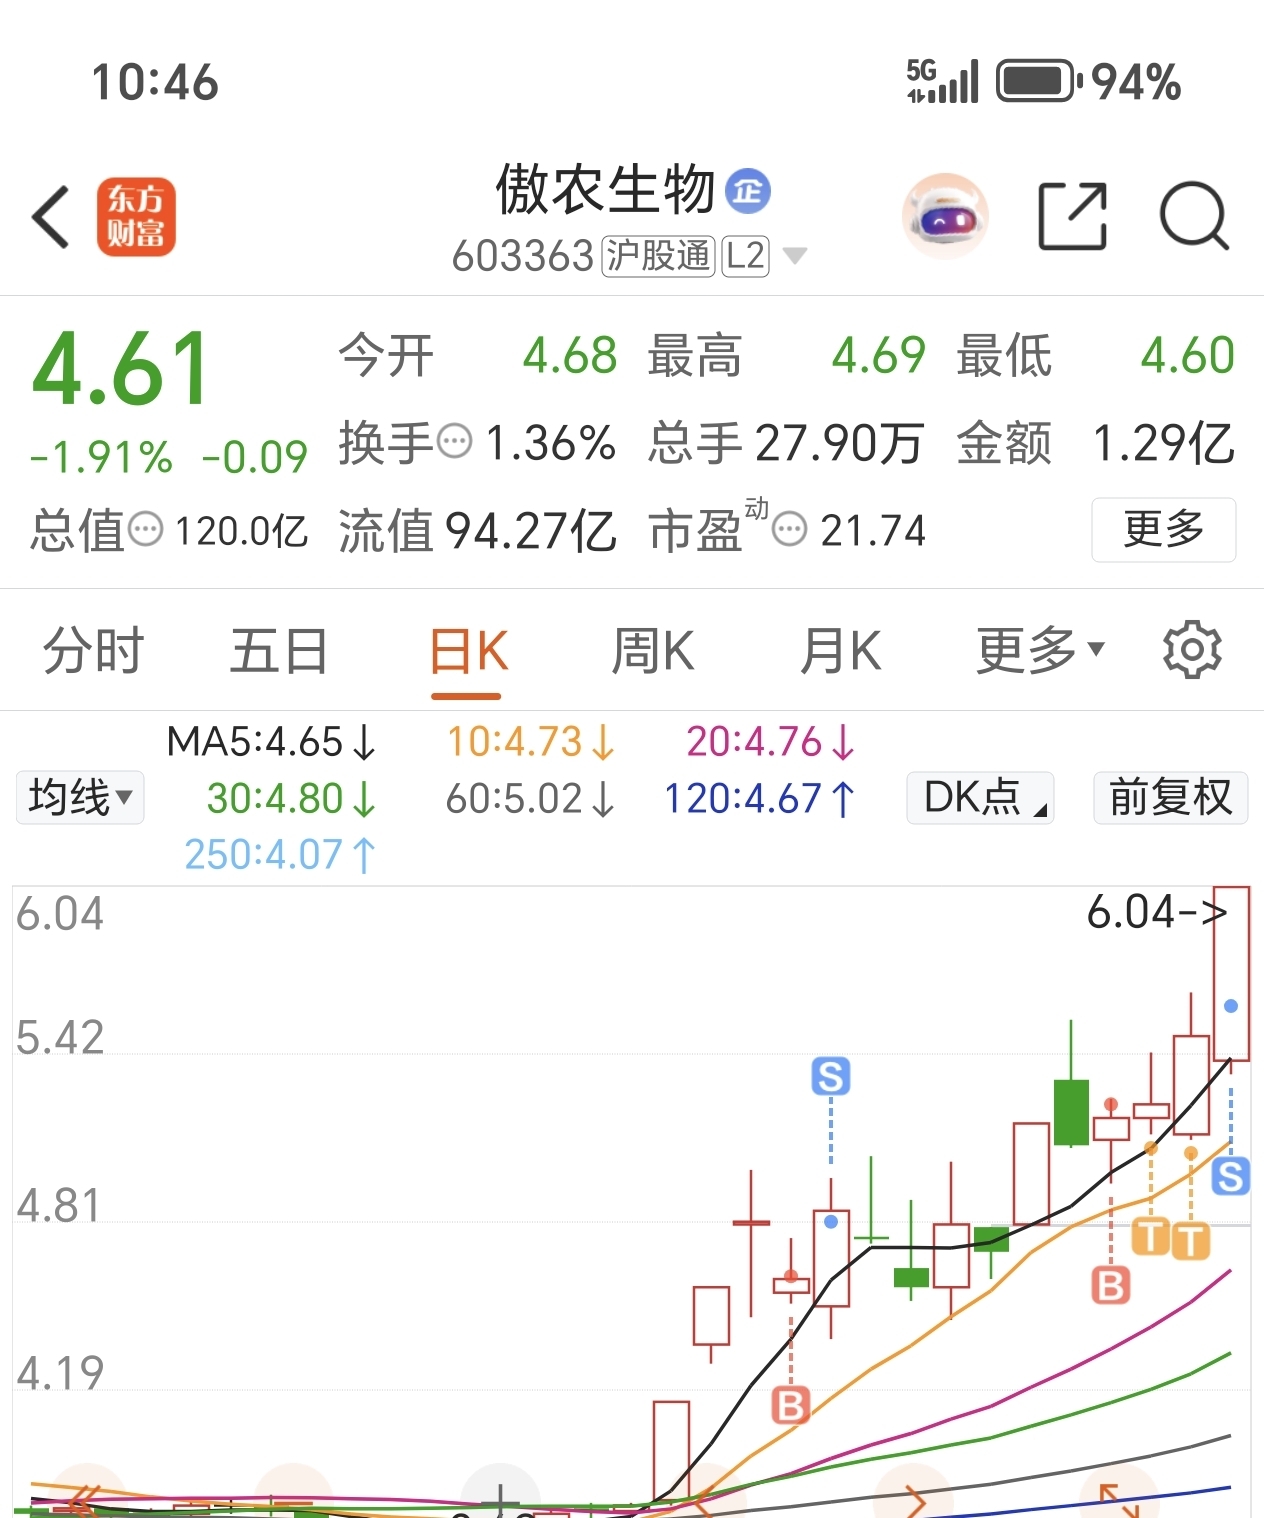Screen dimensions: 1264x1518
Task: Tap info icon next to 总值
Action: pyautogui.click(x=146, y=529)
